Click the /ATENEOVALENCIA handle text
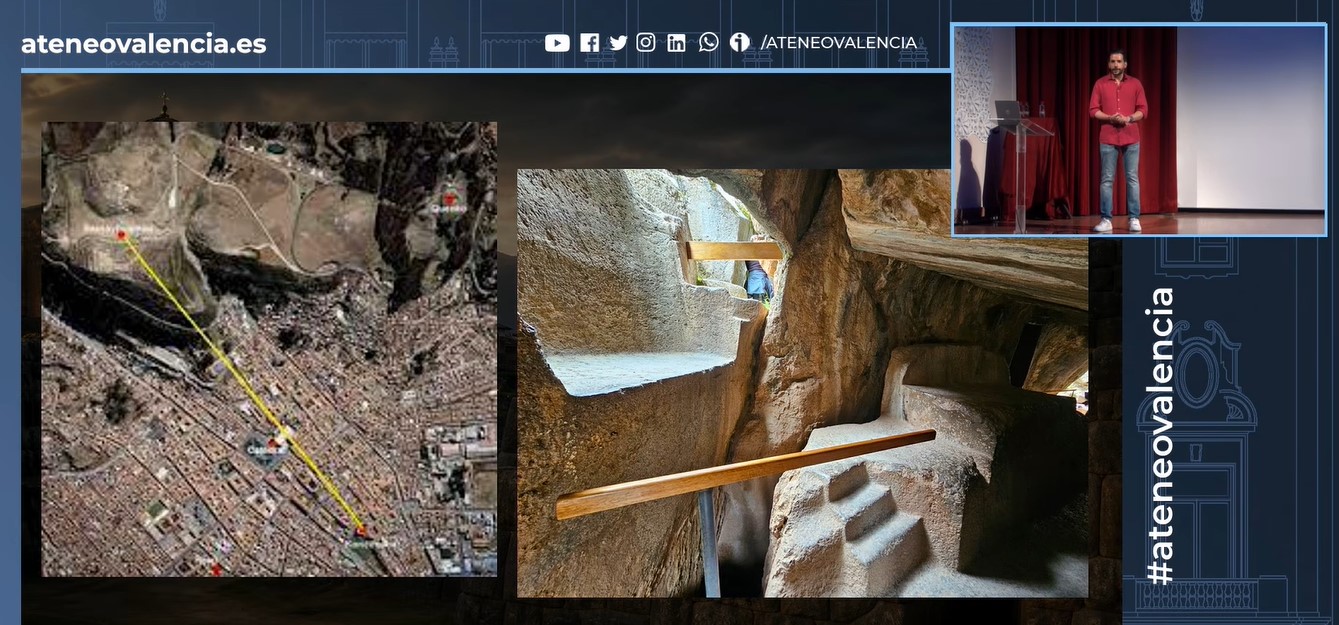 click(839, 43)
